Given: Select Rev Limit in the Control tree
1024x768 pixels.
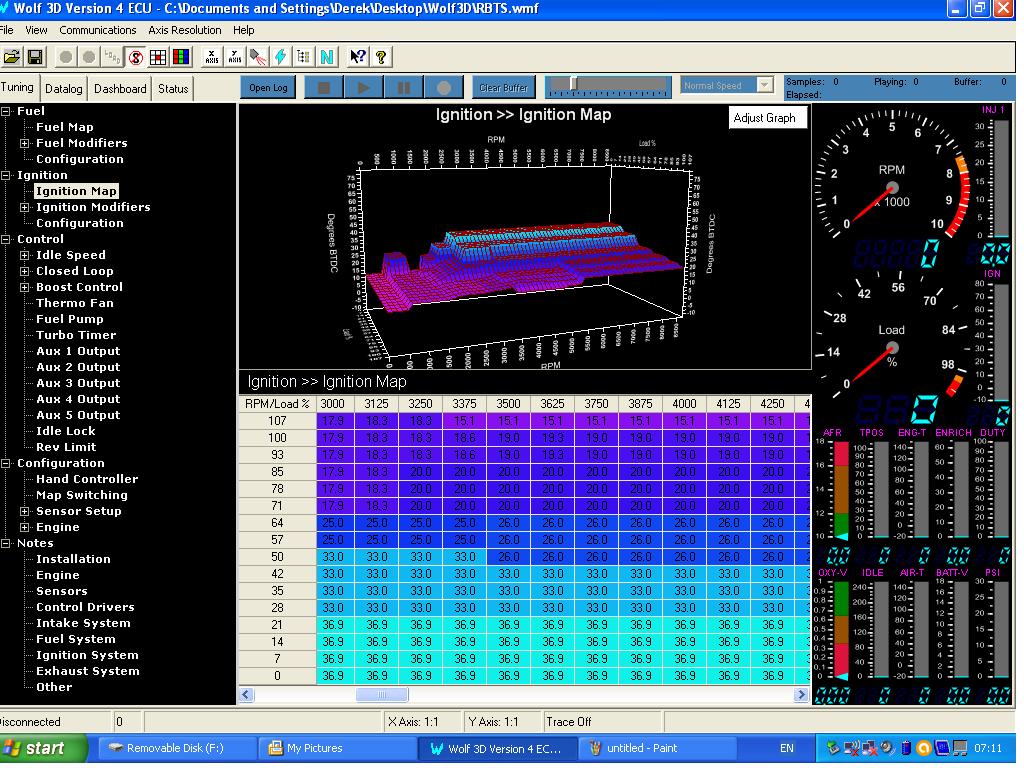Looking at the screenshot, I should pyautogui.click(x=66, y=447).
